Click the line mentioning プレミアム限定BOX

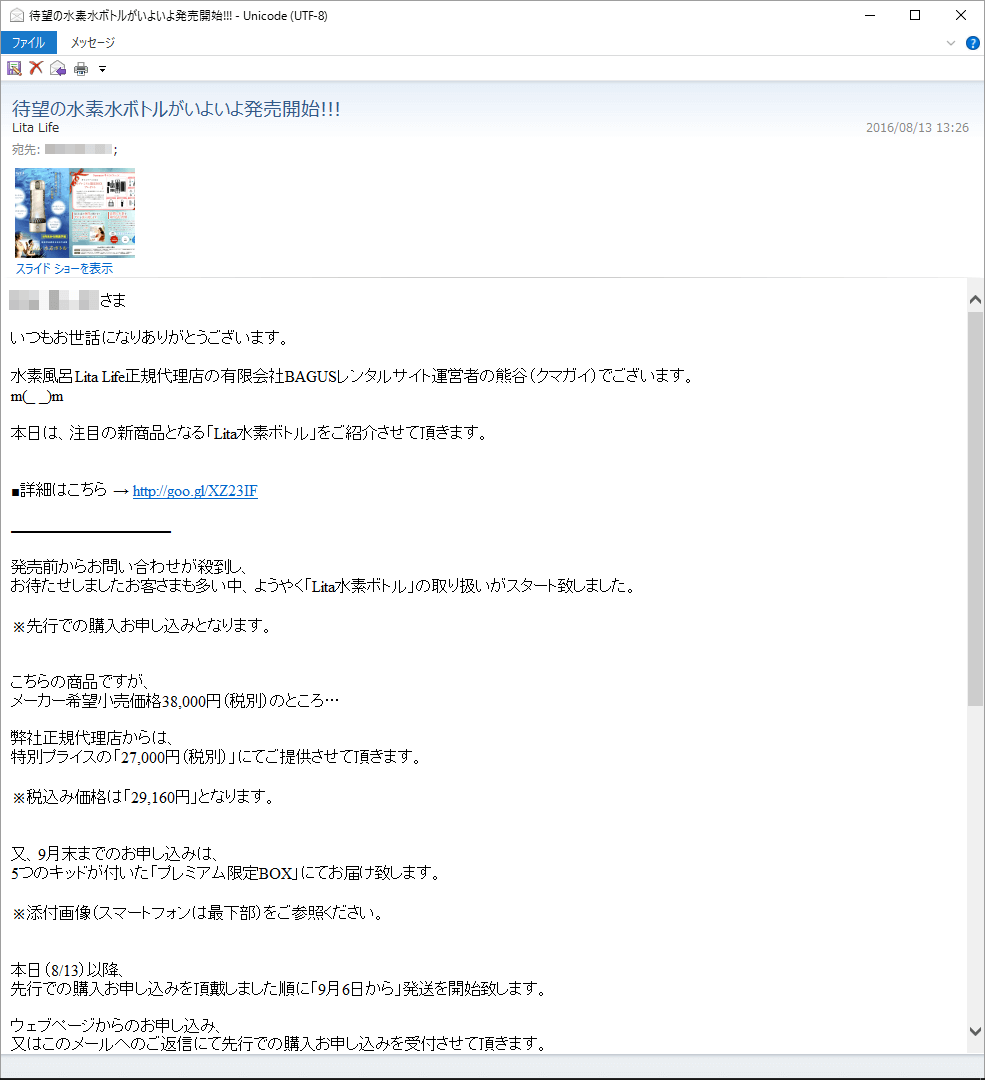coord(225,873)
